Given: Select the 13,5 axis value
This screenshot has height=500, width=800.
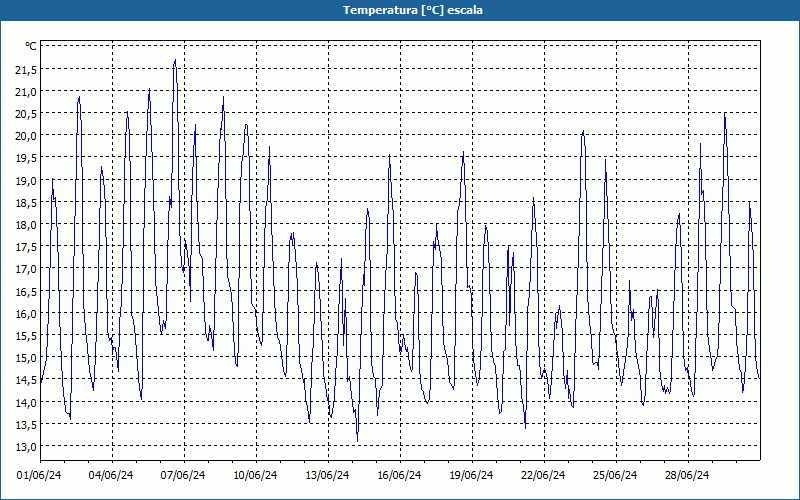Looking at the screenshot, I should pyautogui.click(x=26, y=424).
